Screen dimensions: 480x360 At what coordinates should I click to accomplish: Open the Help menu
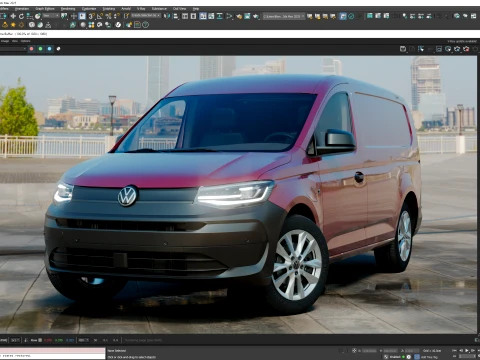click(196, 8)
